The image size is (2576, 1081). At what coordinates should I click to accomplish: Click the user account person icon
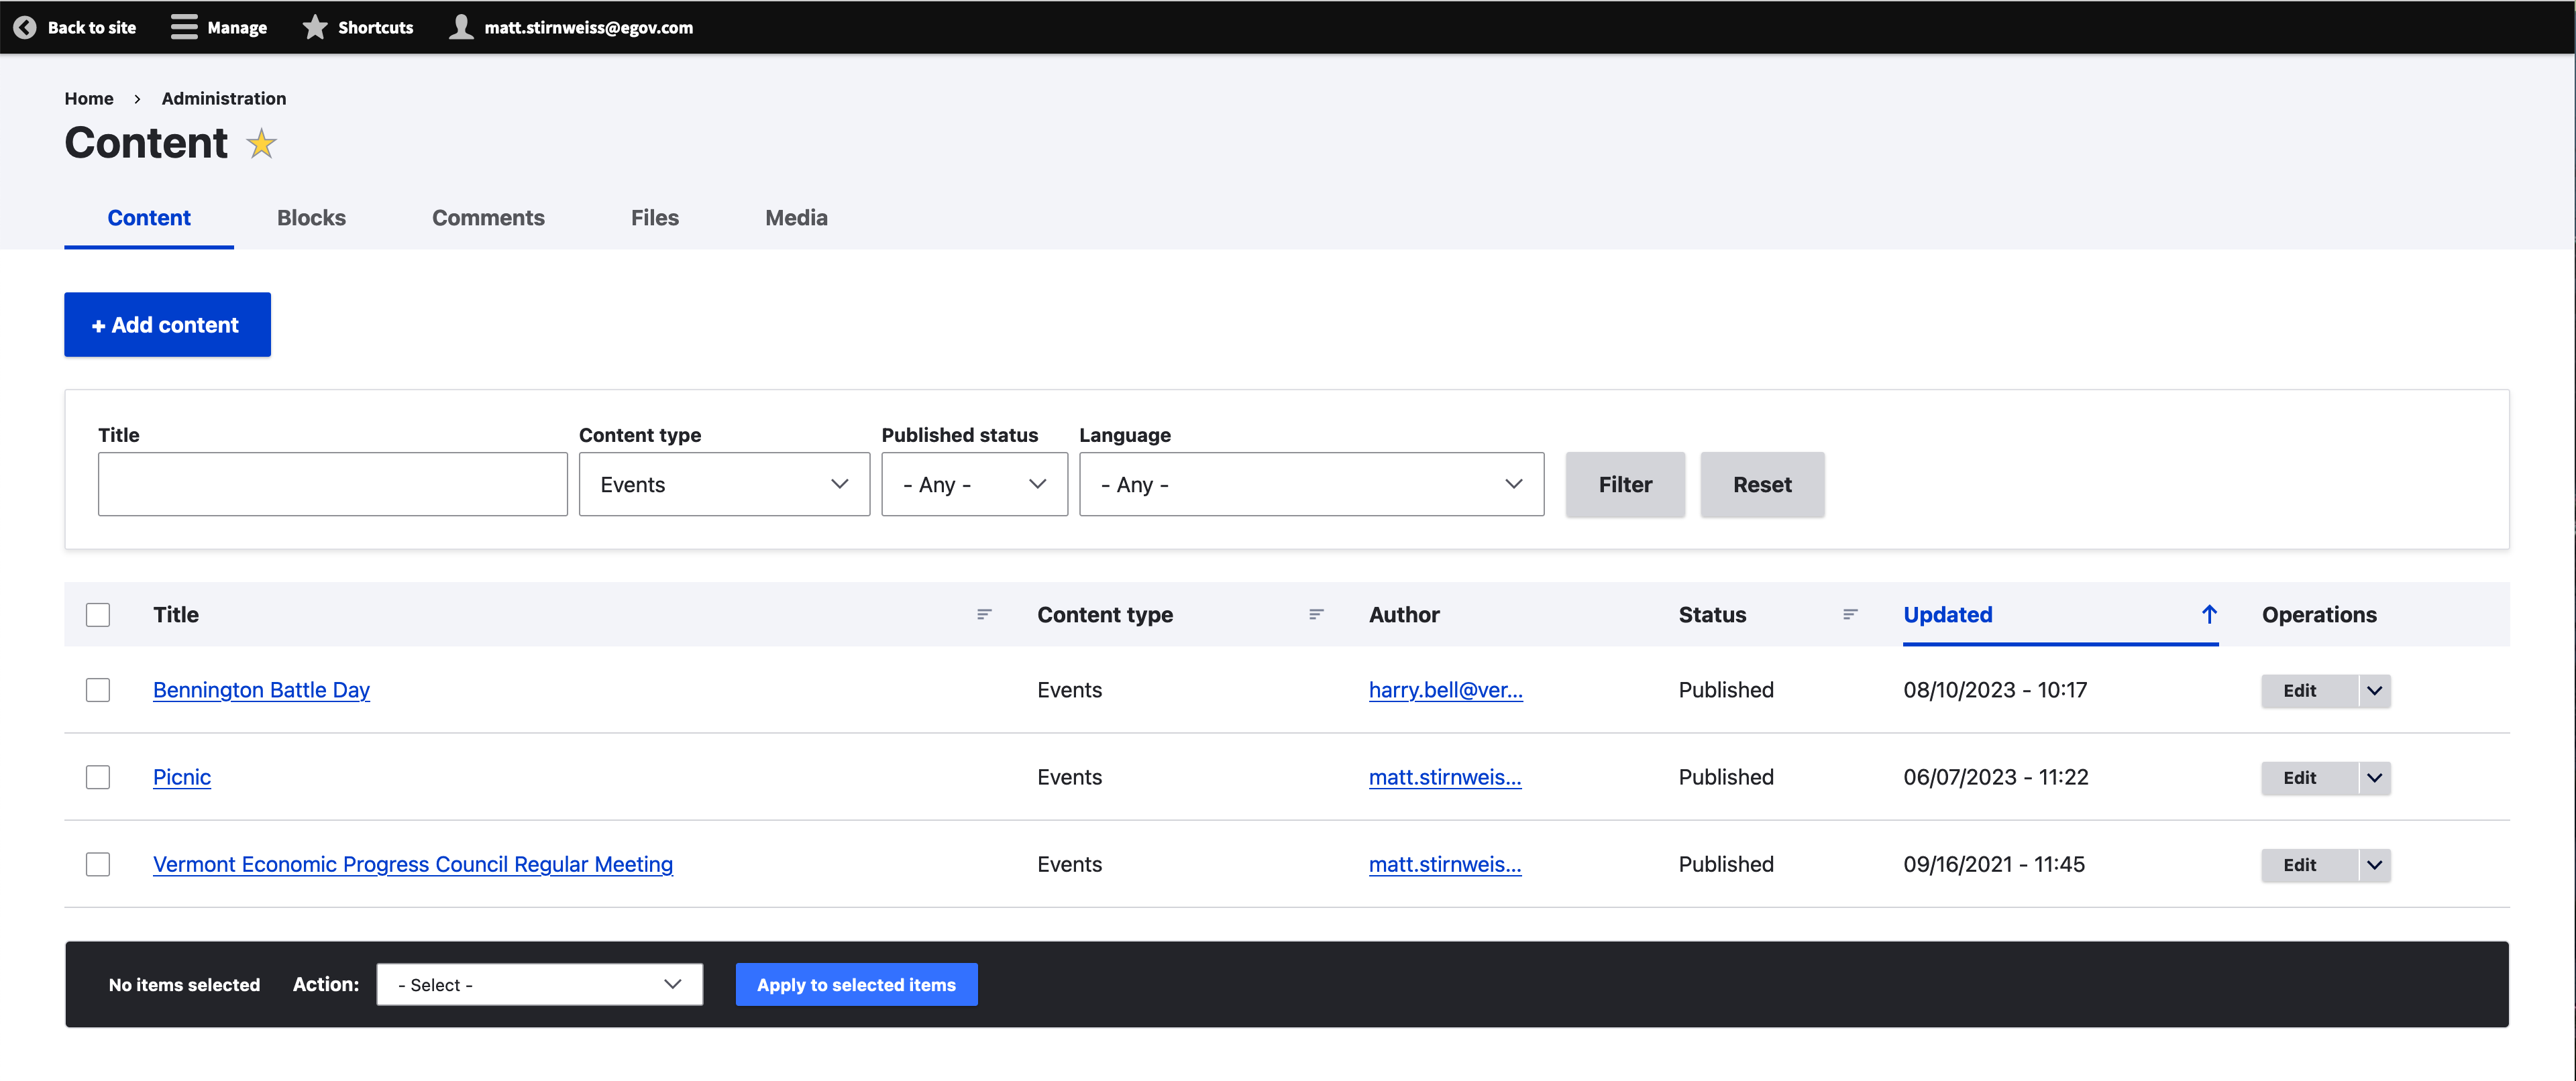tap(461, 27)
